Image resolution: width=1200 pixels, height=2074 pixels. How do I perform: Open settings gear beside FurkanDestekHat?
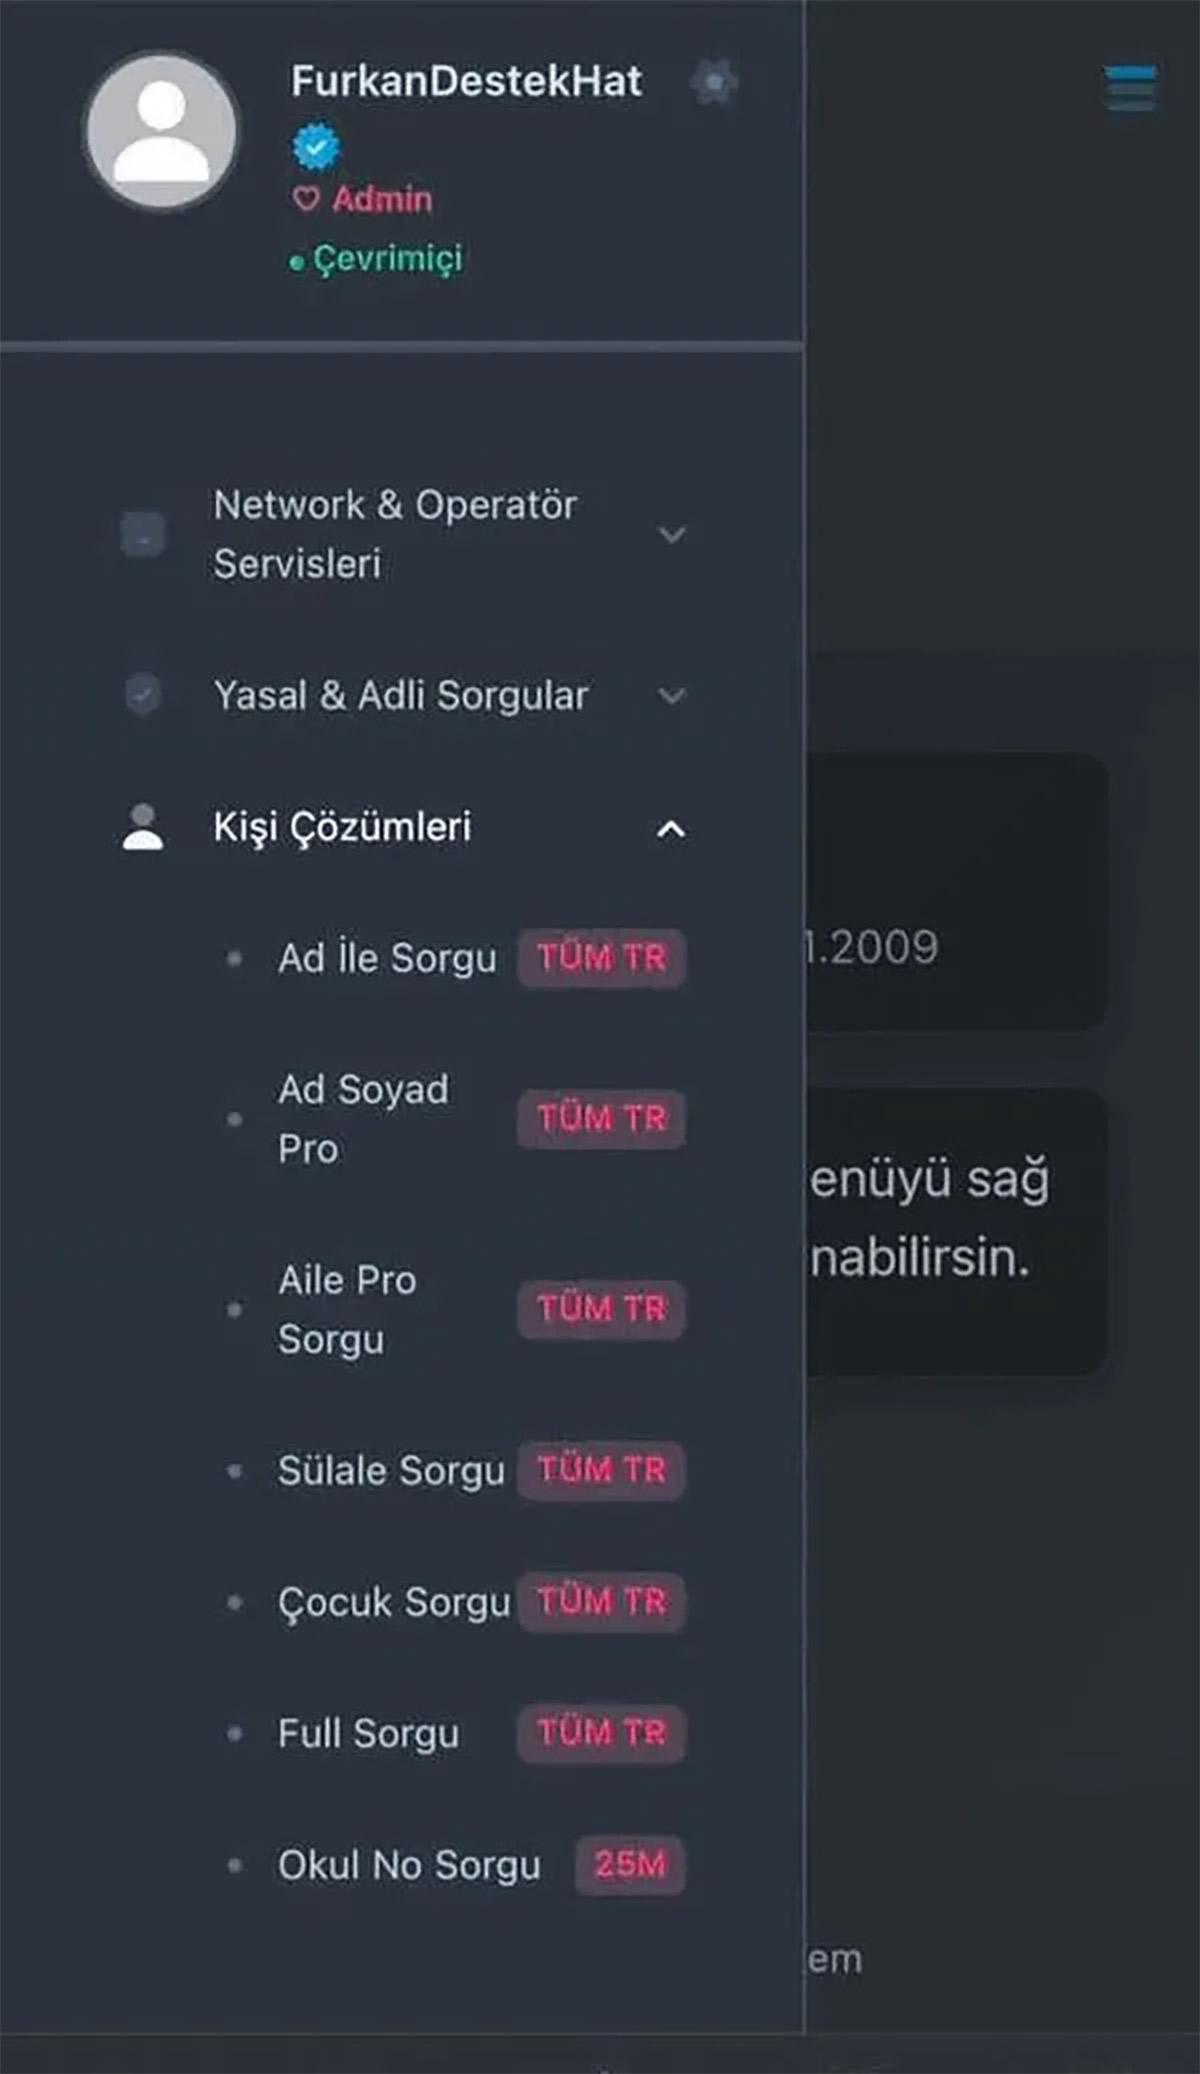pyautogui.click(x=714, y=82)
